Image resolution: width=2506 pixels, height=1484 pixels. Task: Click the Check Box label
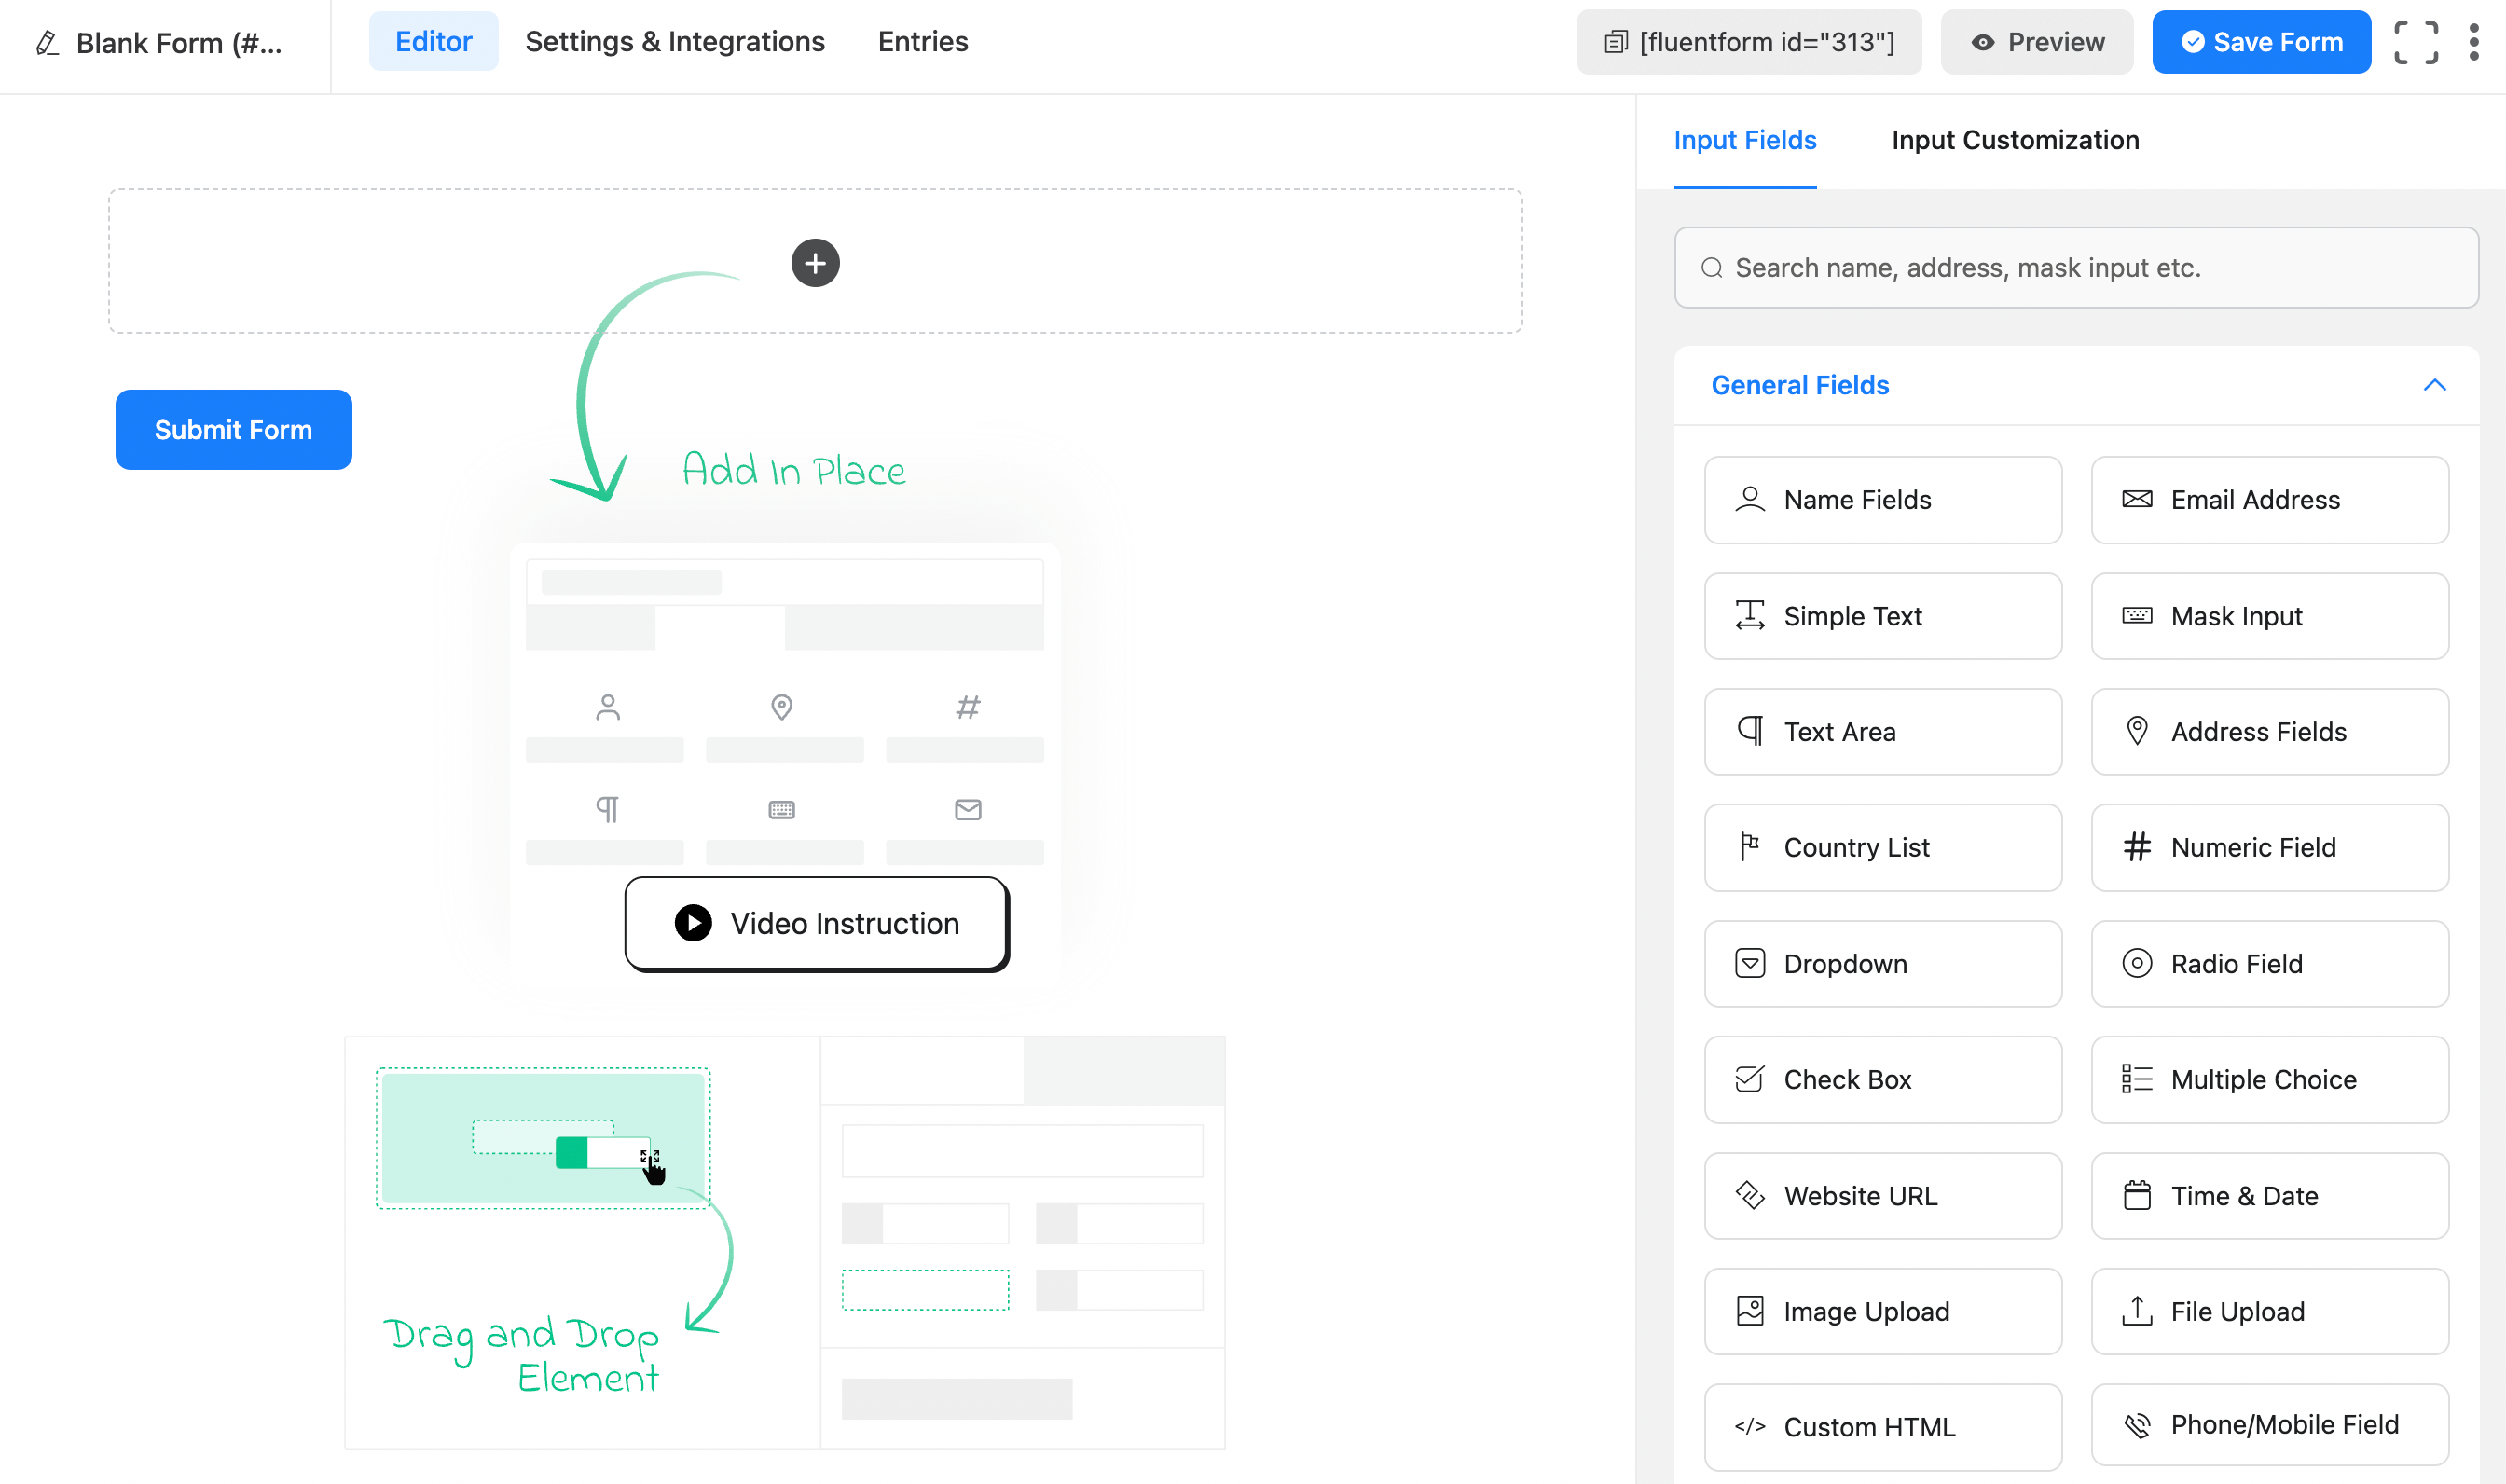point(1847,1079)
